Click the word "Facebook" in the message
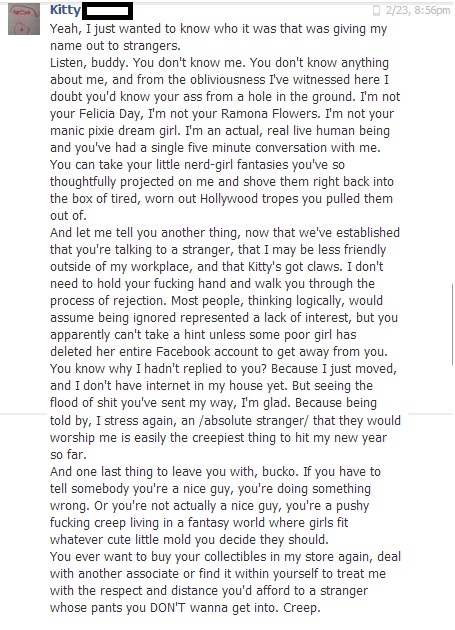 point(183,352)
